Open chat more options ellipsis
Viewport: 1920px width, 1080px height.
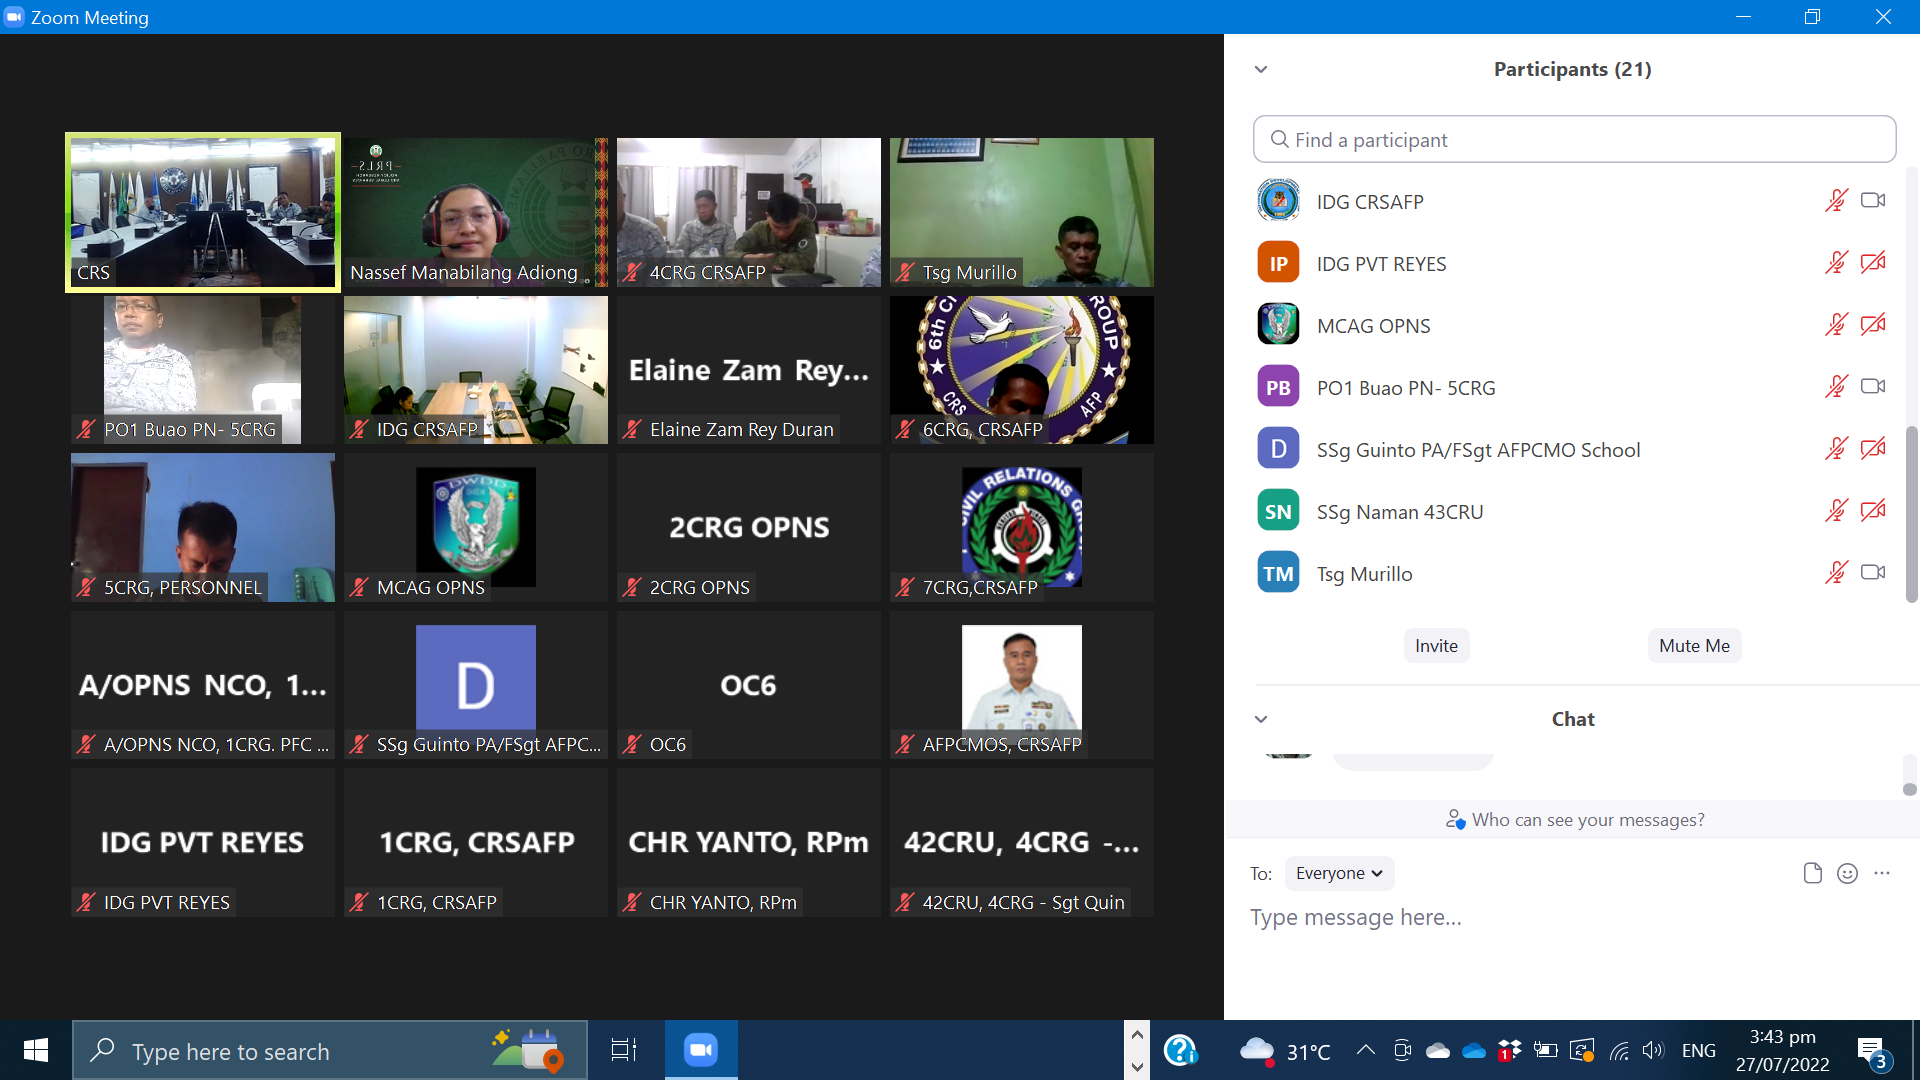pos(1882,873)
